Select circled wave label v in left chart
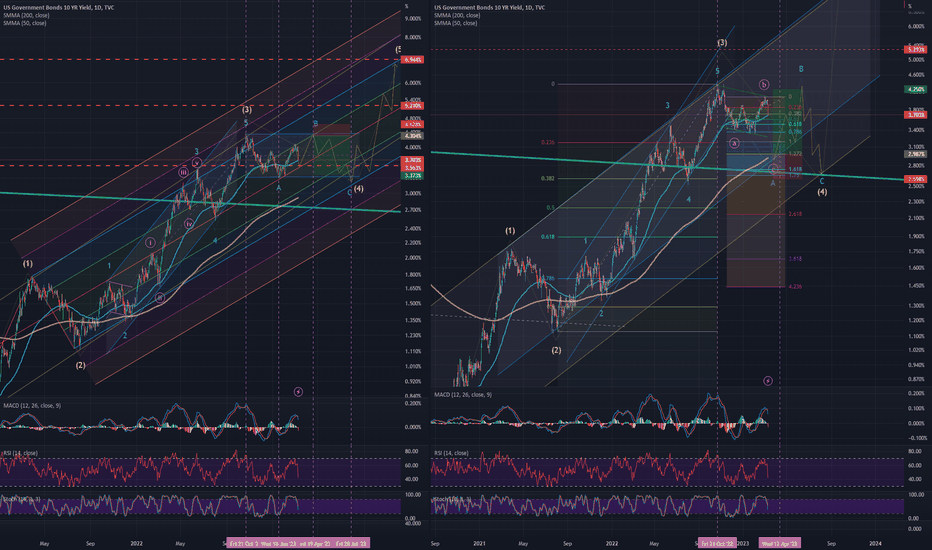This screenshot has height=550, width=932. tap(197, 163)
